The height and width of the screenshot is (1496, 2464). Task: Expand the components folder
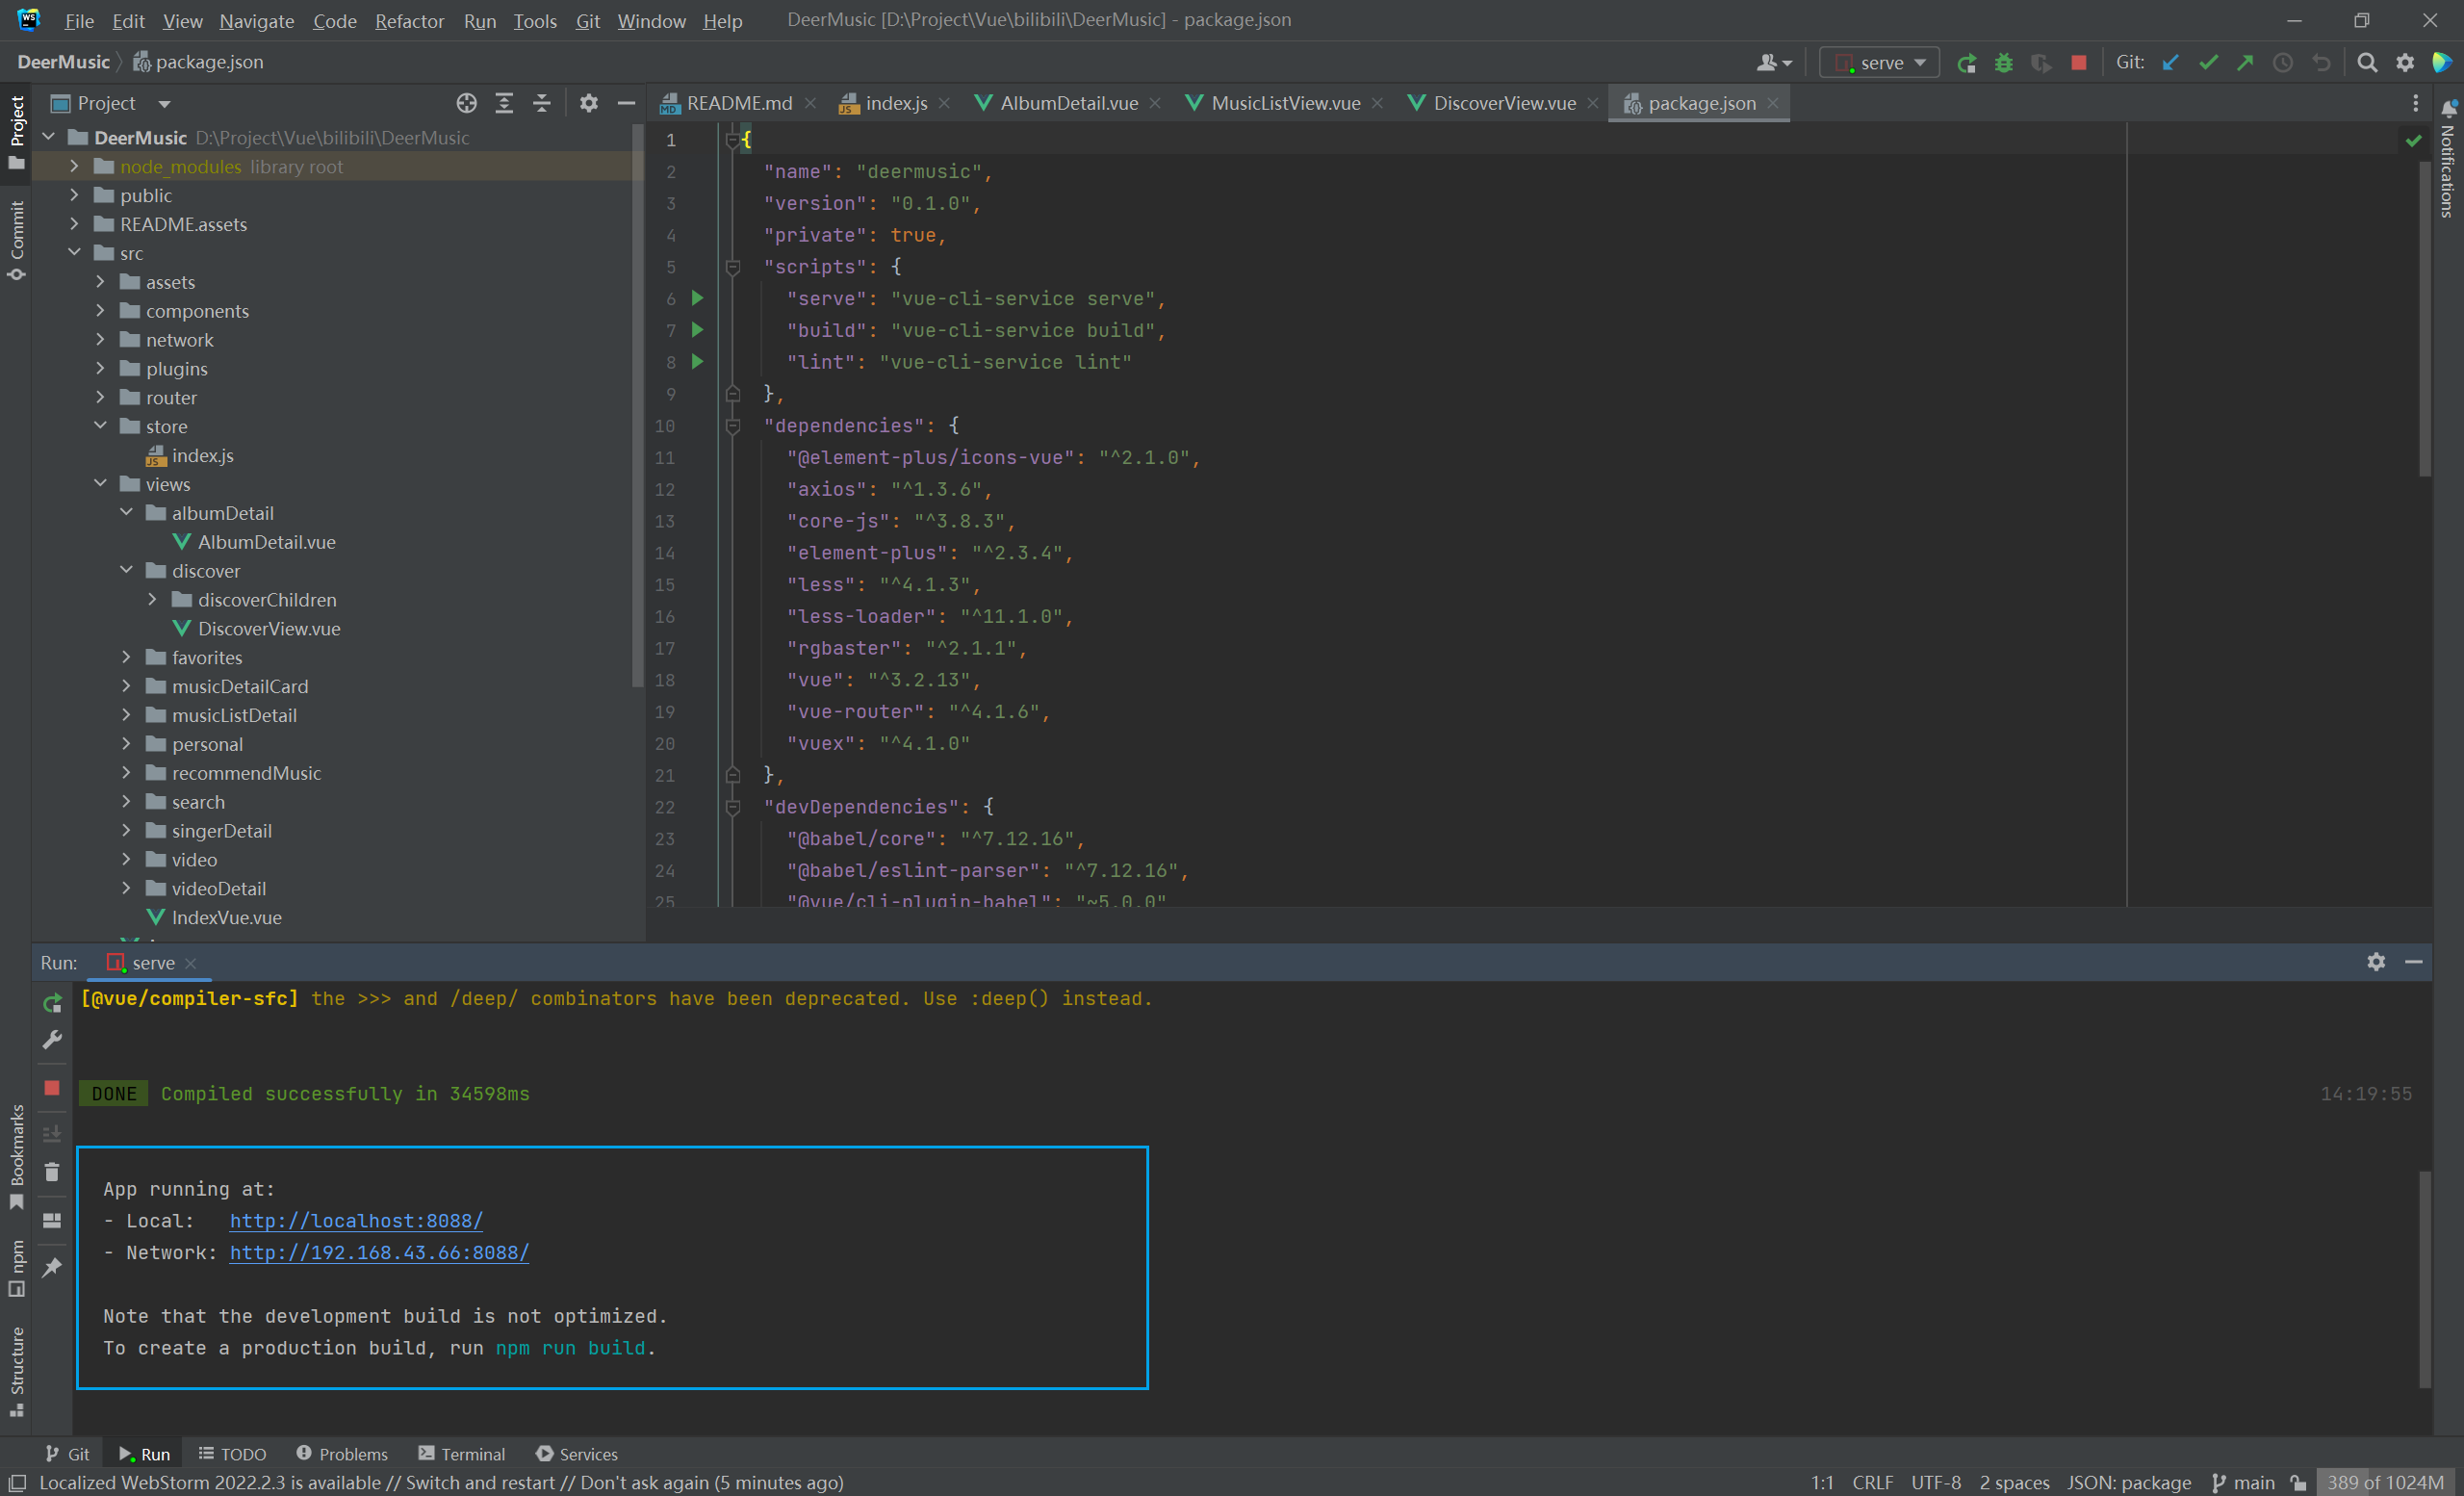tap(100, 311)
